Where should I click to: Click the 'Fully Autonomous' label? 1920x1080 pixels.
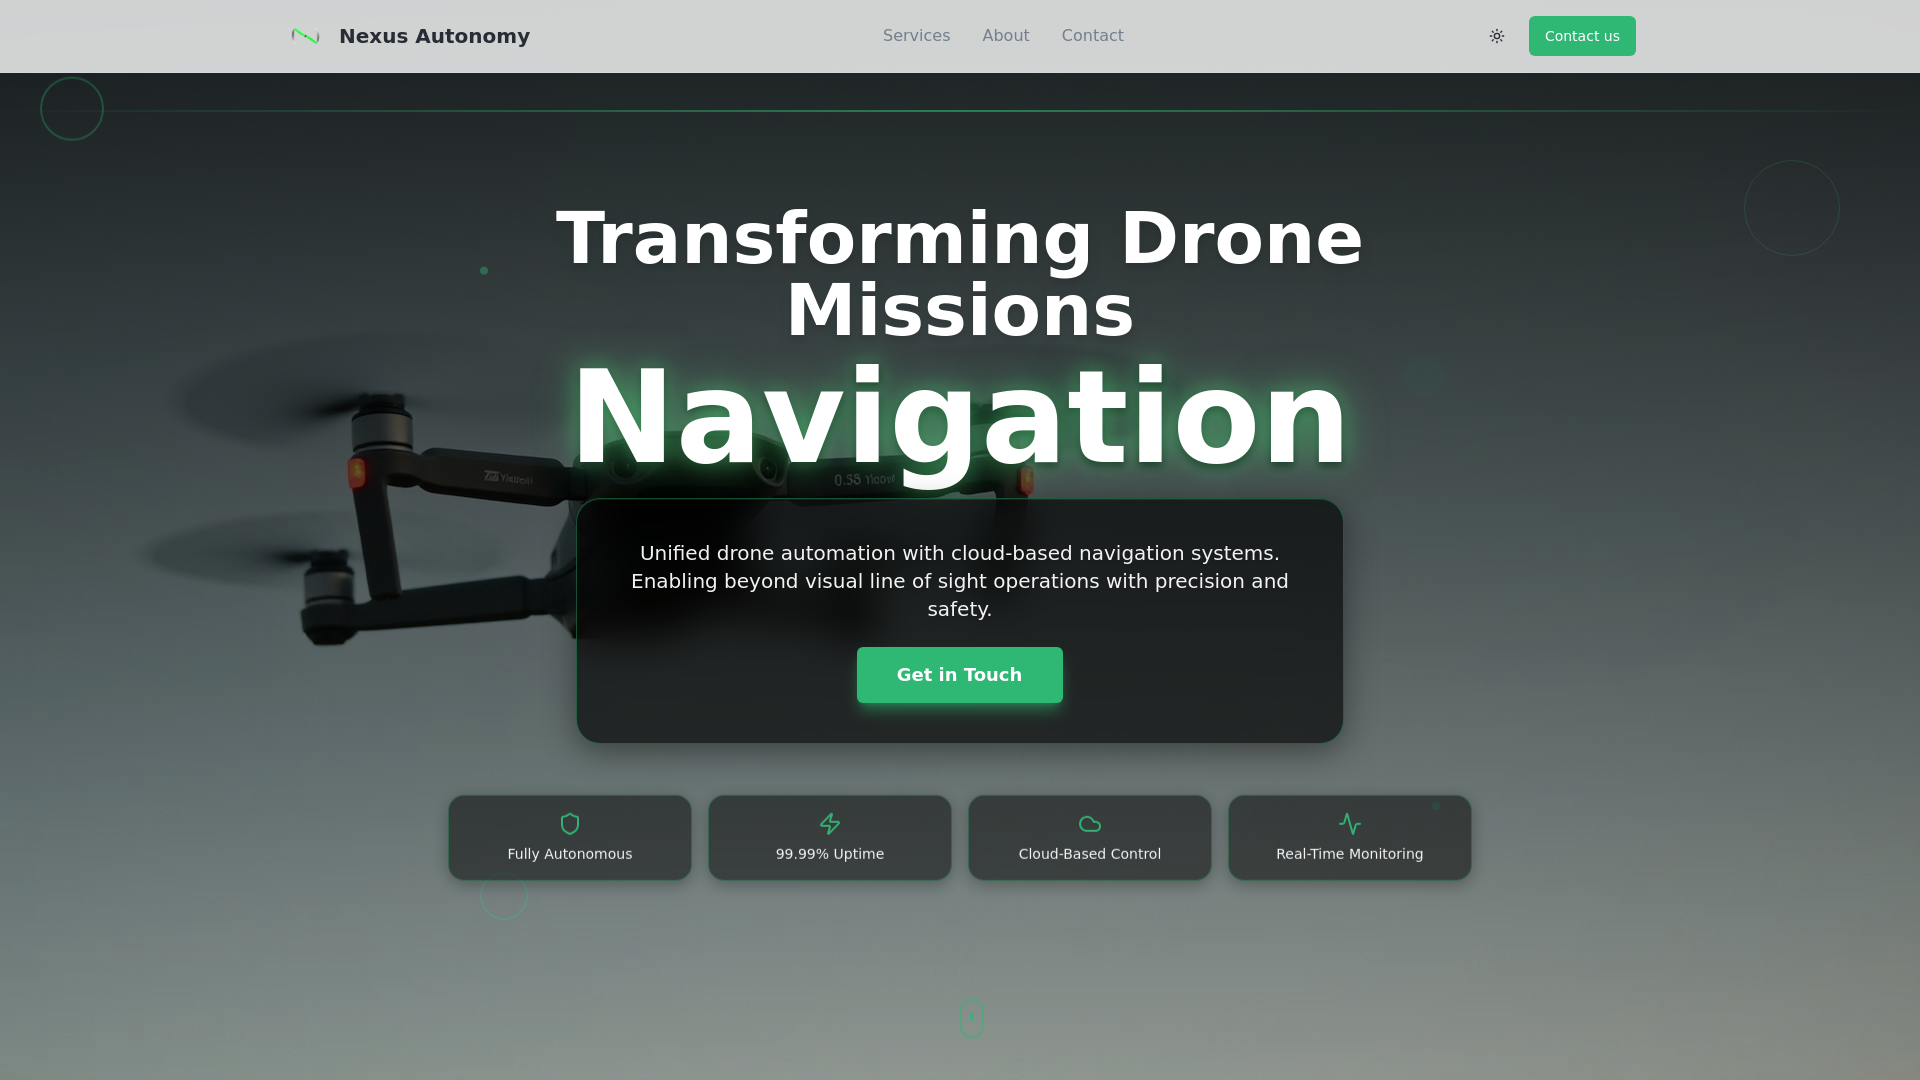pos(570,854)
